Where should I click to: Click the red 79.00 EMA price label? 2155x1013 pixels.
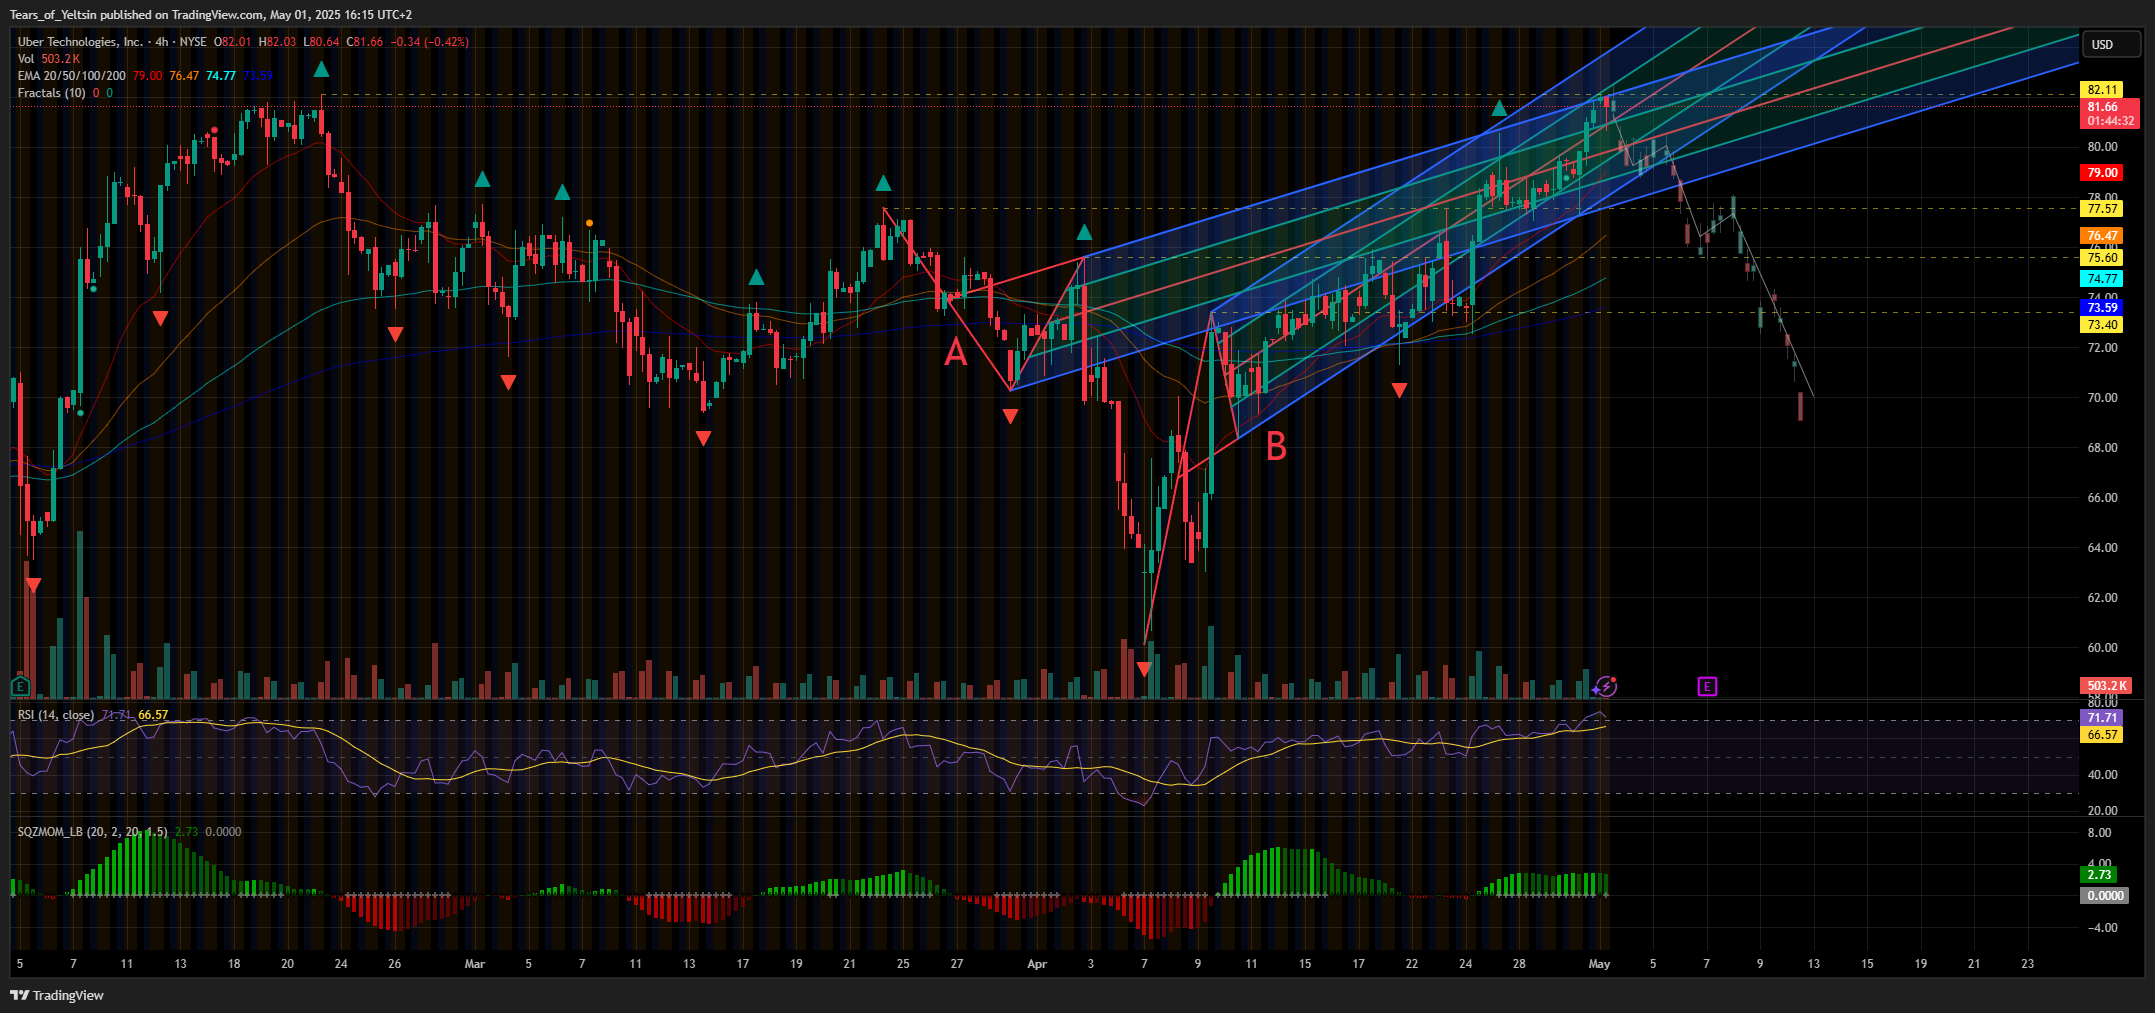click(2102, 173)
